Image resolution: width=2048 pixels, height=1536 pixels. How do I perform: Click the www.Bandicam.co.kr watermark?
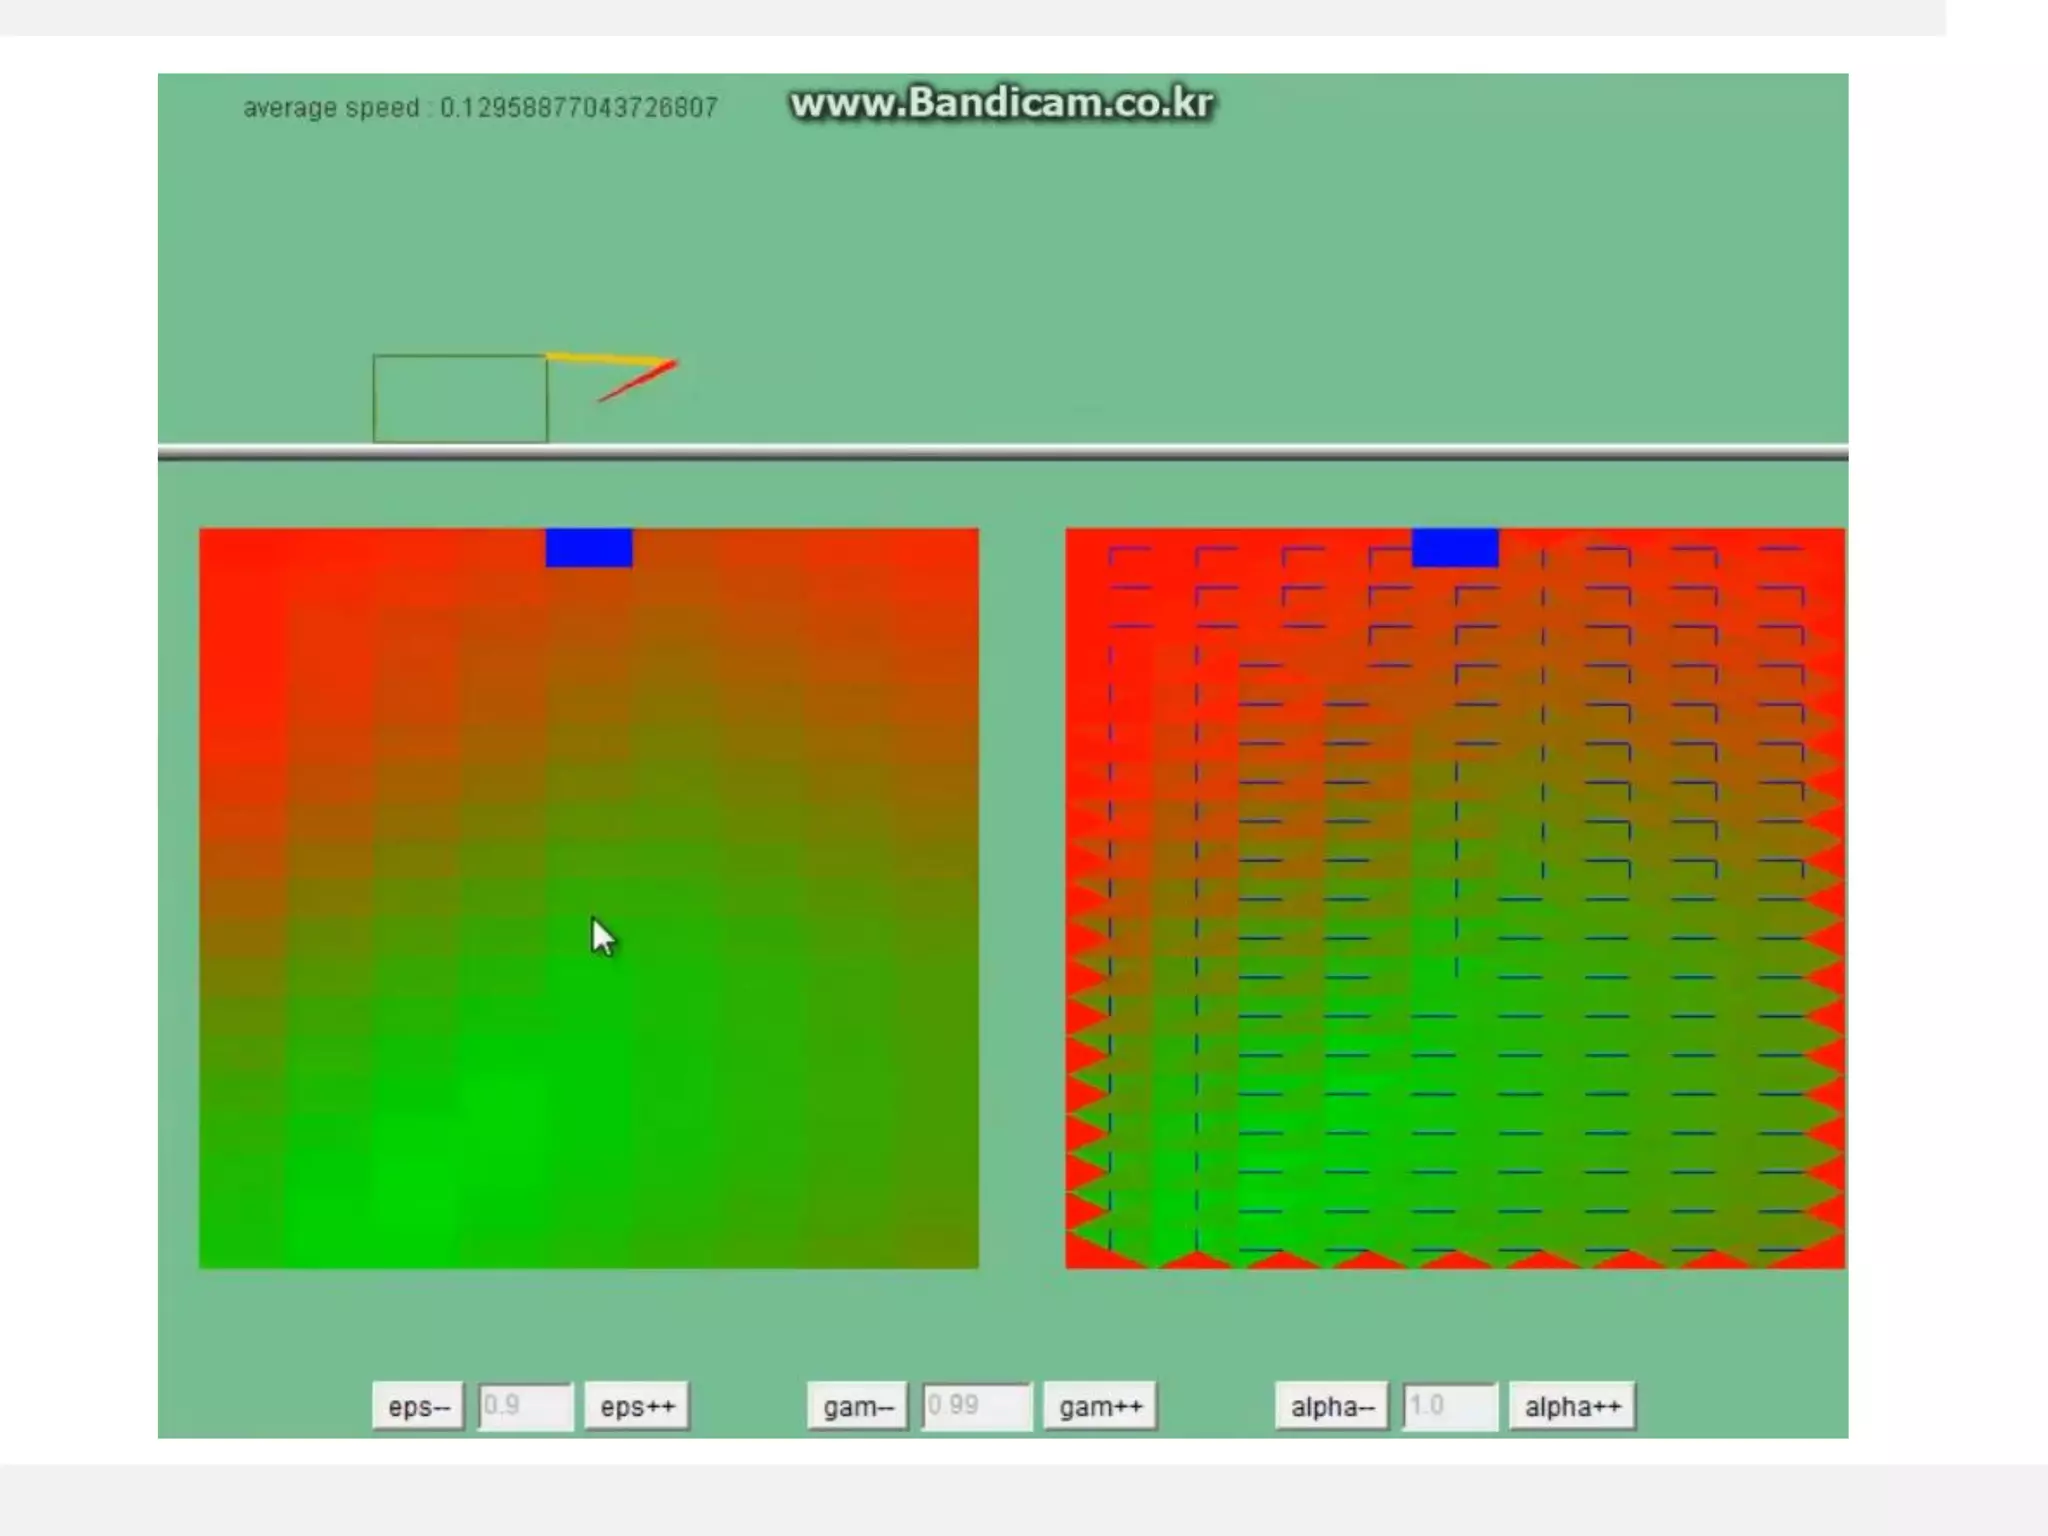[x=1002, y=104]
